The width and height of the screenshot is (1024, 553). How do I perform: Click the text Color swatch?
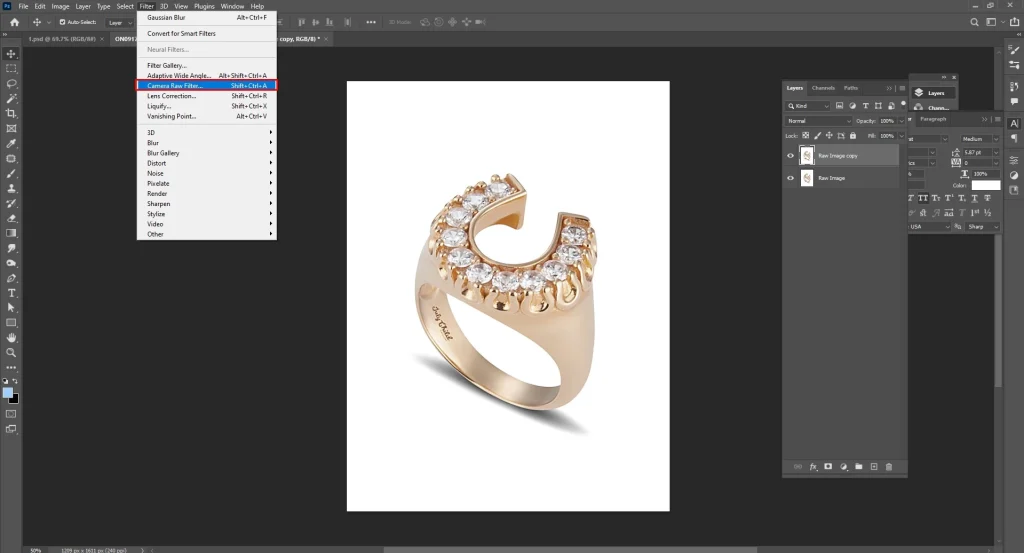[x=986, y=185]
